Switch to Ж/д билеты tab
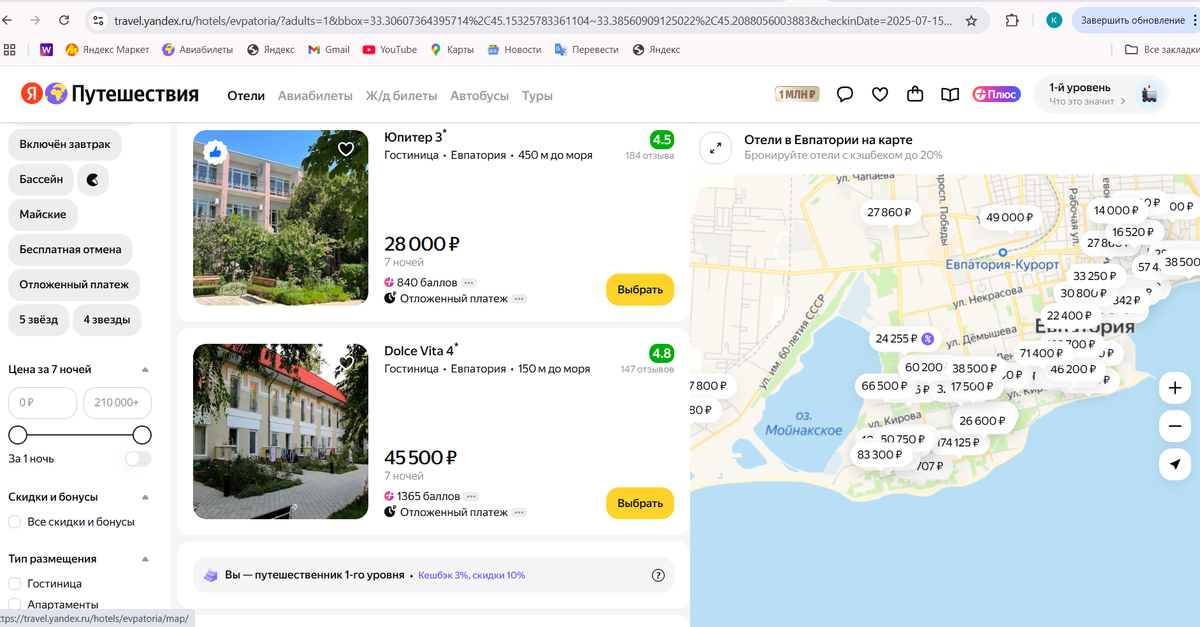 tap(402, 96)
